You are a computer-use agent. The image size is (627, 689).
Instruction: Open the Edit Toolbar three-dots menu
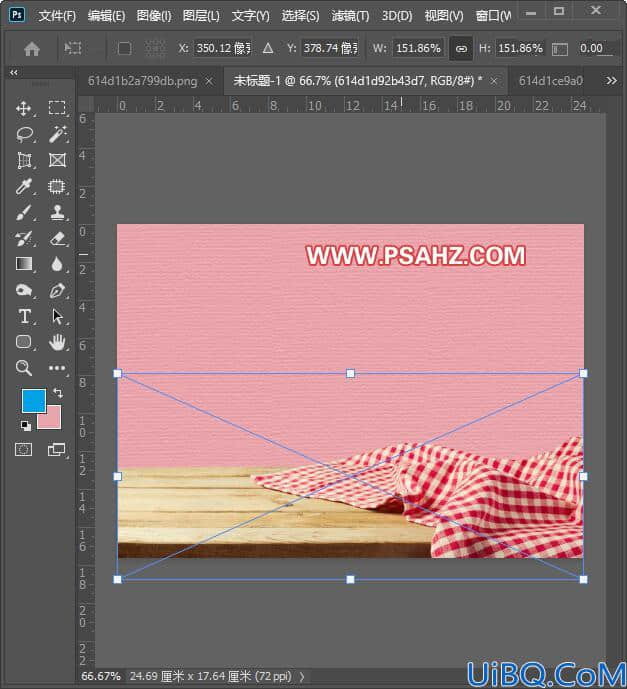point(57,368)
